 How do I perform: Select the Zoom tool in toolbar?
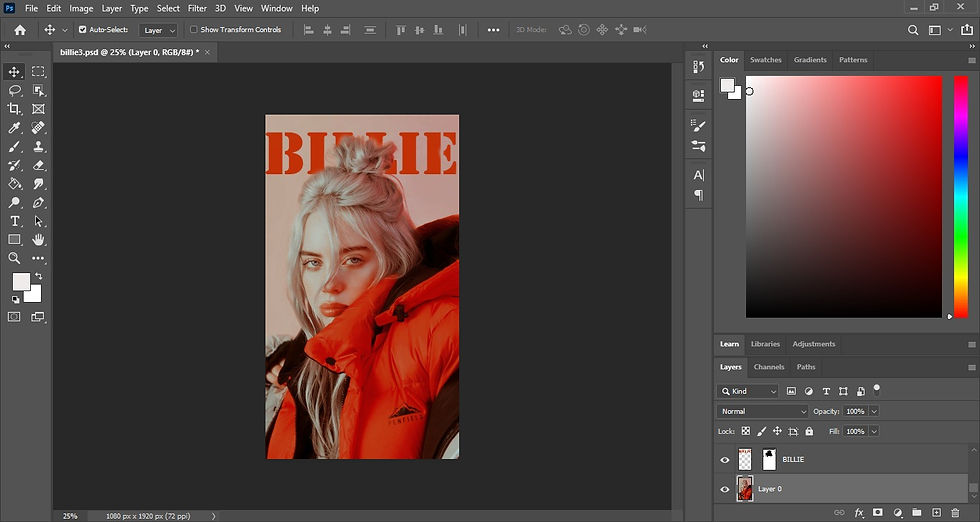tap(15, 258)
